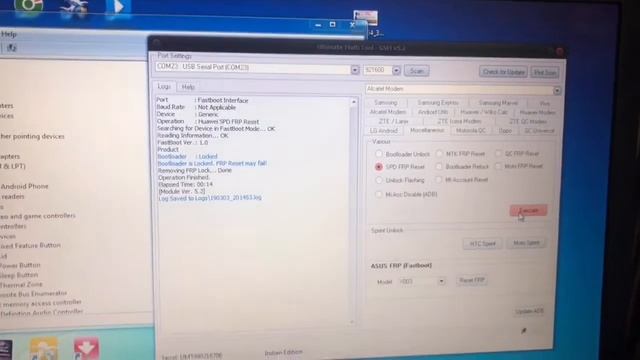This screenshot has height=360, width=640.
Task: Open the Huawei Modem tab
Action: (x=537, y=112)
